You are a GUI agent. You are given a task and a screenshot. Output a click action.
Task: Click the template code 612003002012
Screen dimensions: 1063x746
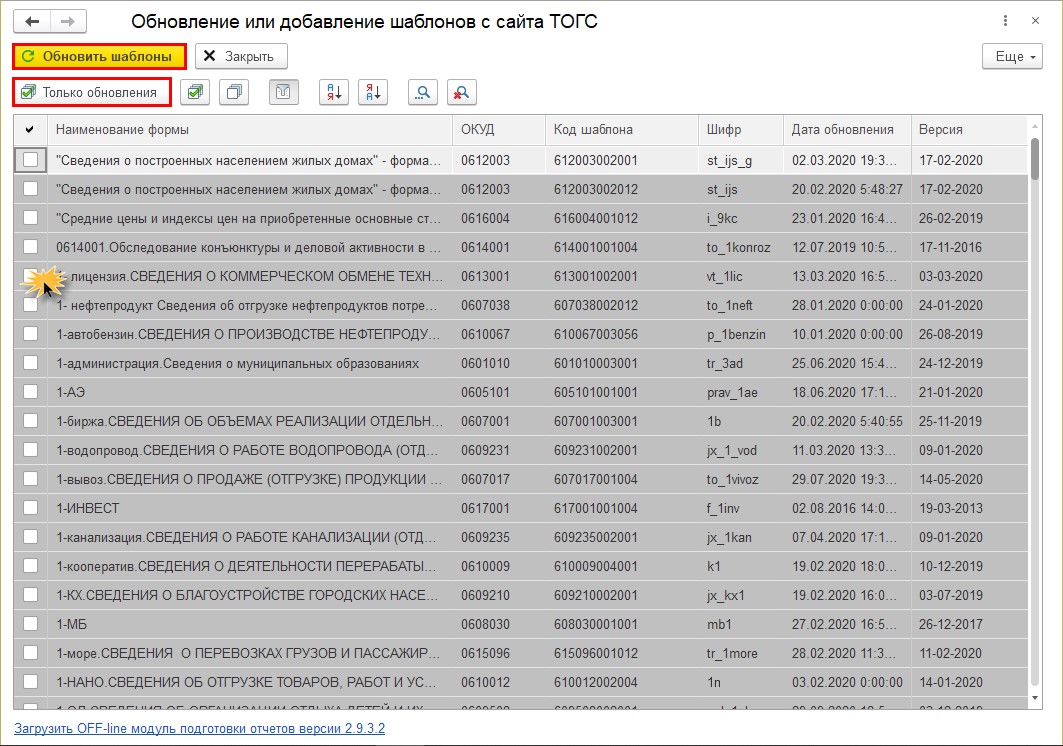[622, 189]
